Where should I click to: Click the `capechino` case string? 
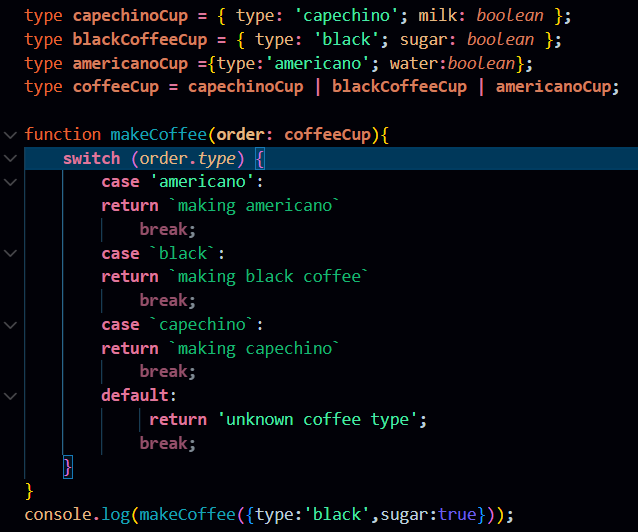tap(202, 325)
